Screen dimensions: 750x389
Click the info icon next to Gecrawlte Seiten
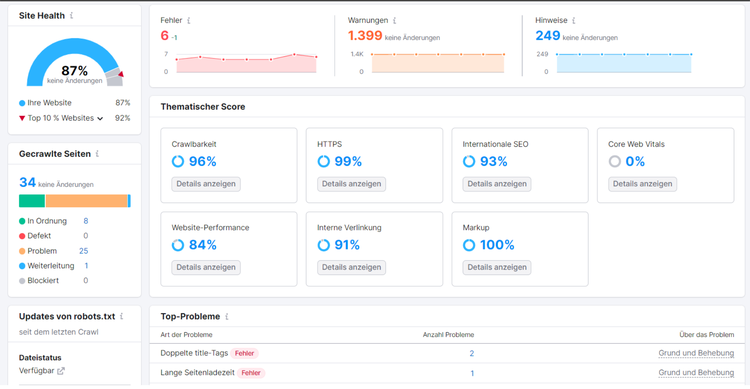[x=97, y=154]
